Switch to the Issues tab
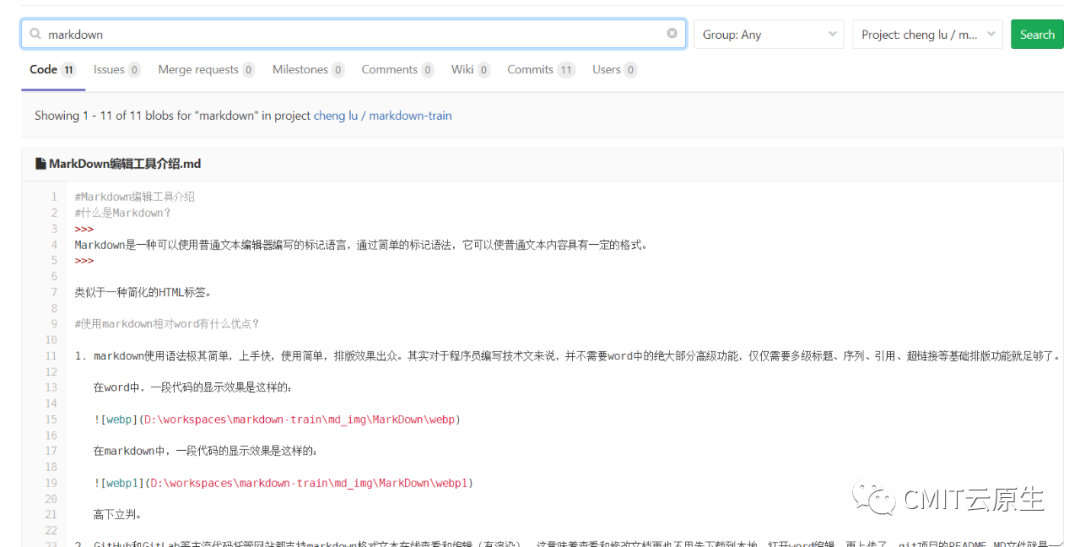This screenshot has width=1080, height=547. click(117, 70)
